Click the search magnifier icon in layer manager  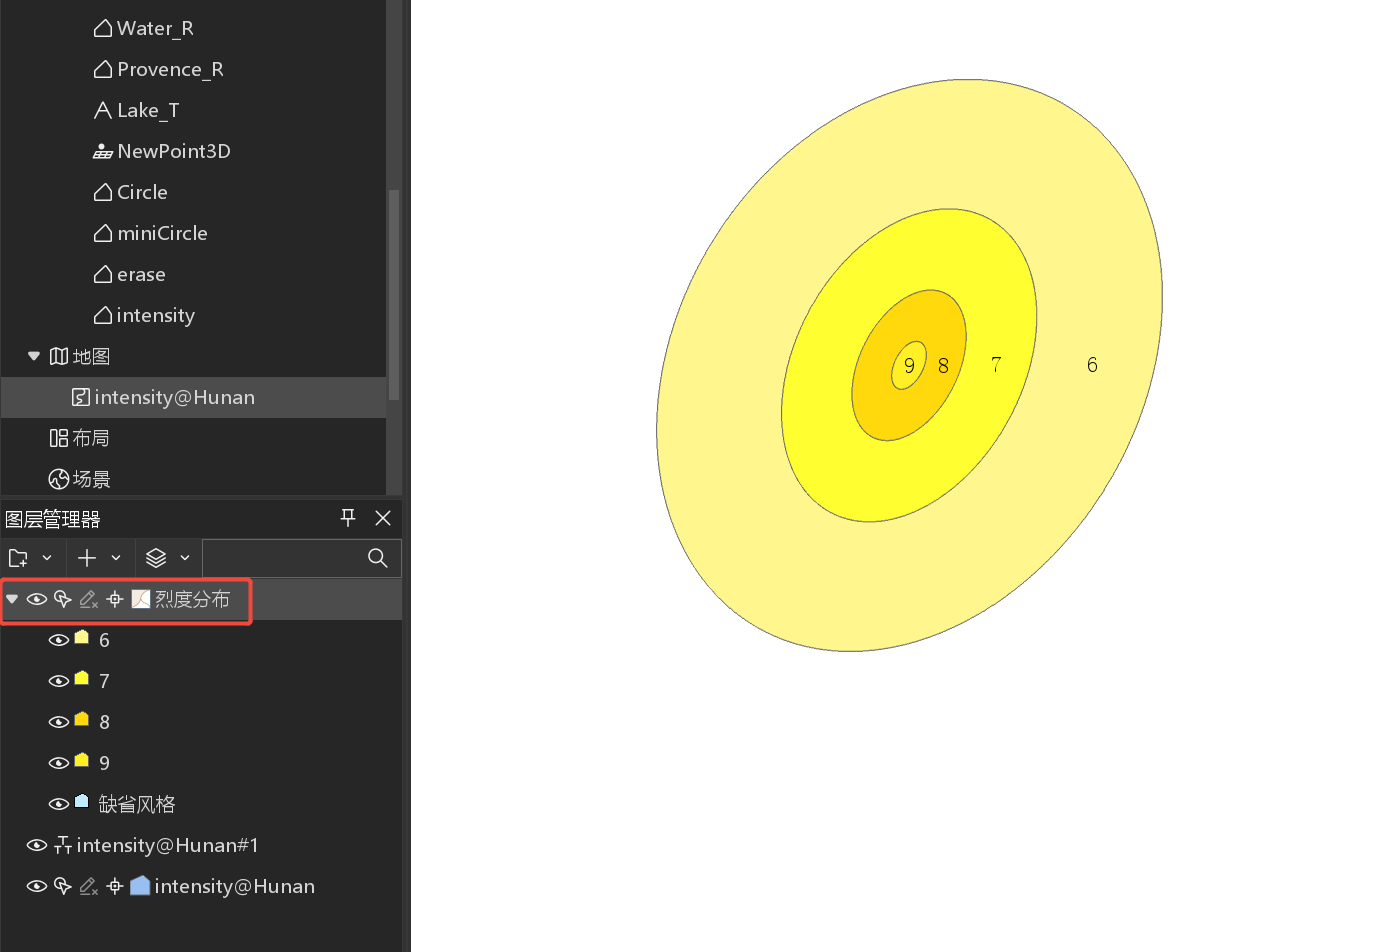(x=377, y=558)
